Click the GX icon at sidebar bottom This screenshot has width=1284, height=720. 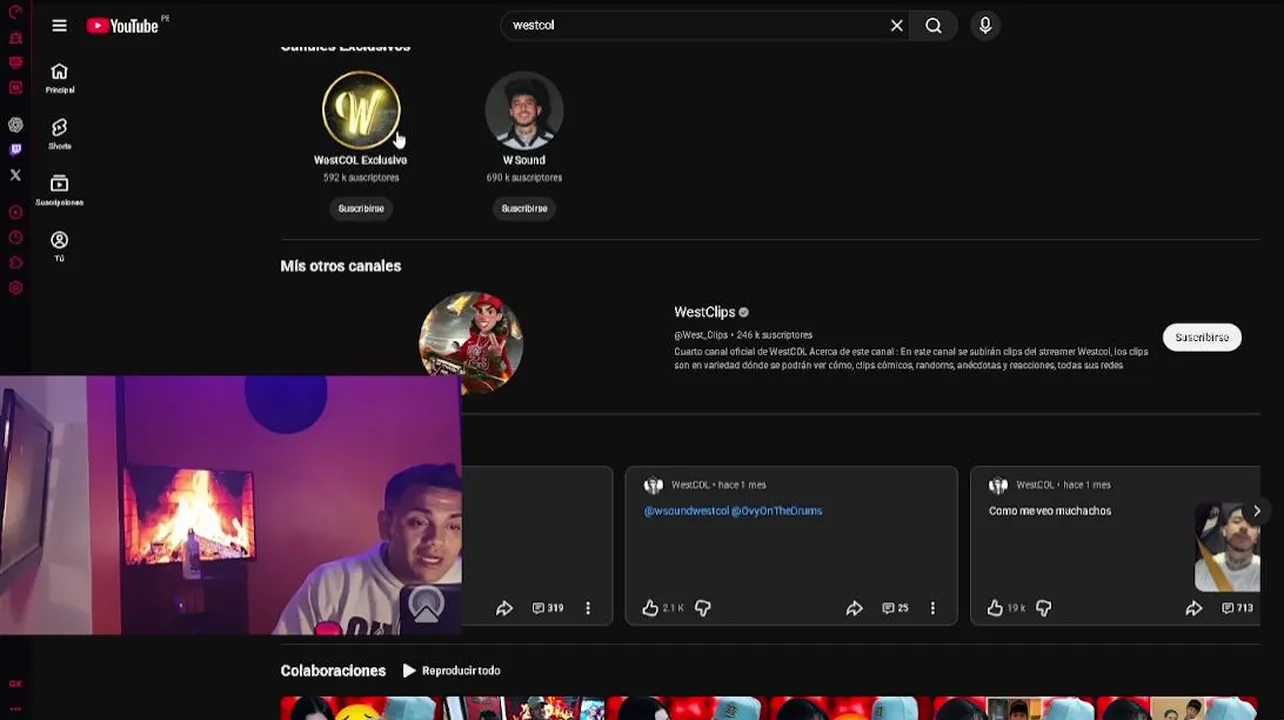tap(15, 684)
